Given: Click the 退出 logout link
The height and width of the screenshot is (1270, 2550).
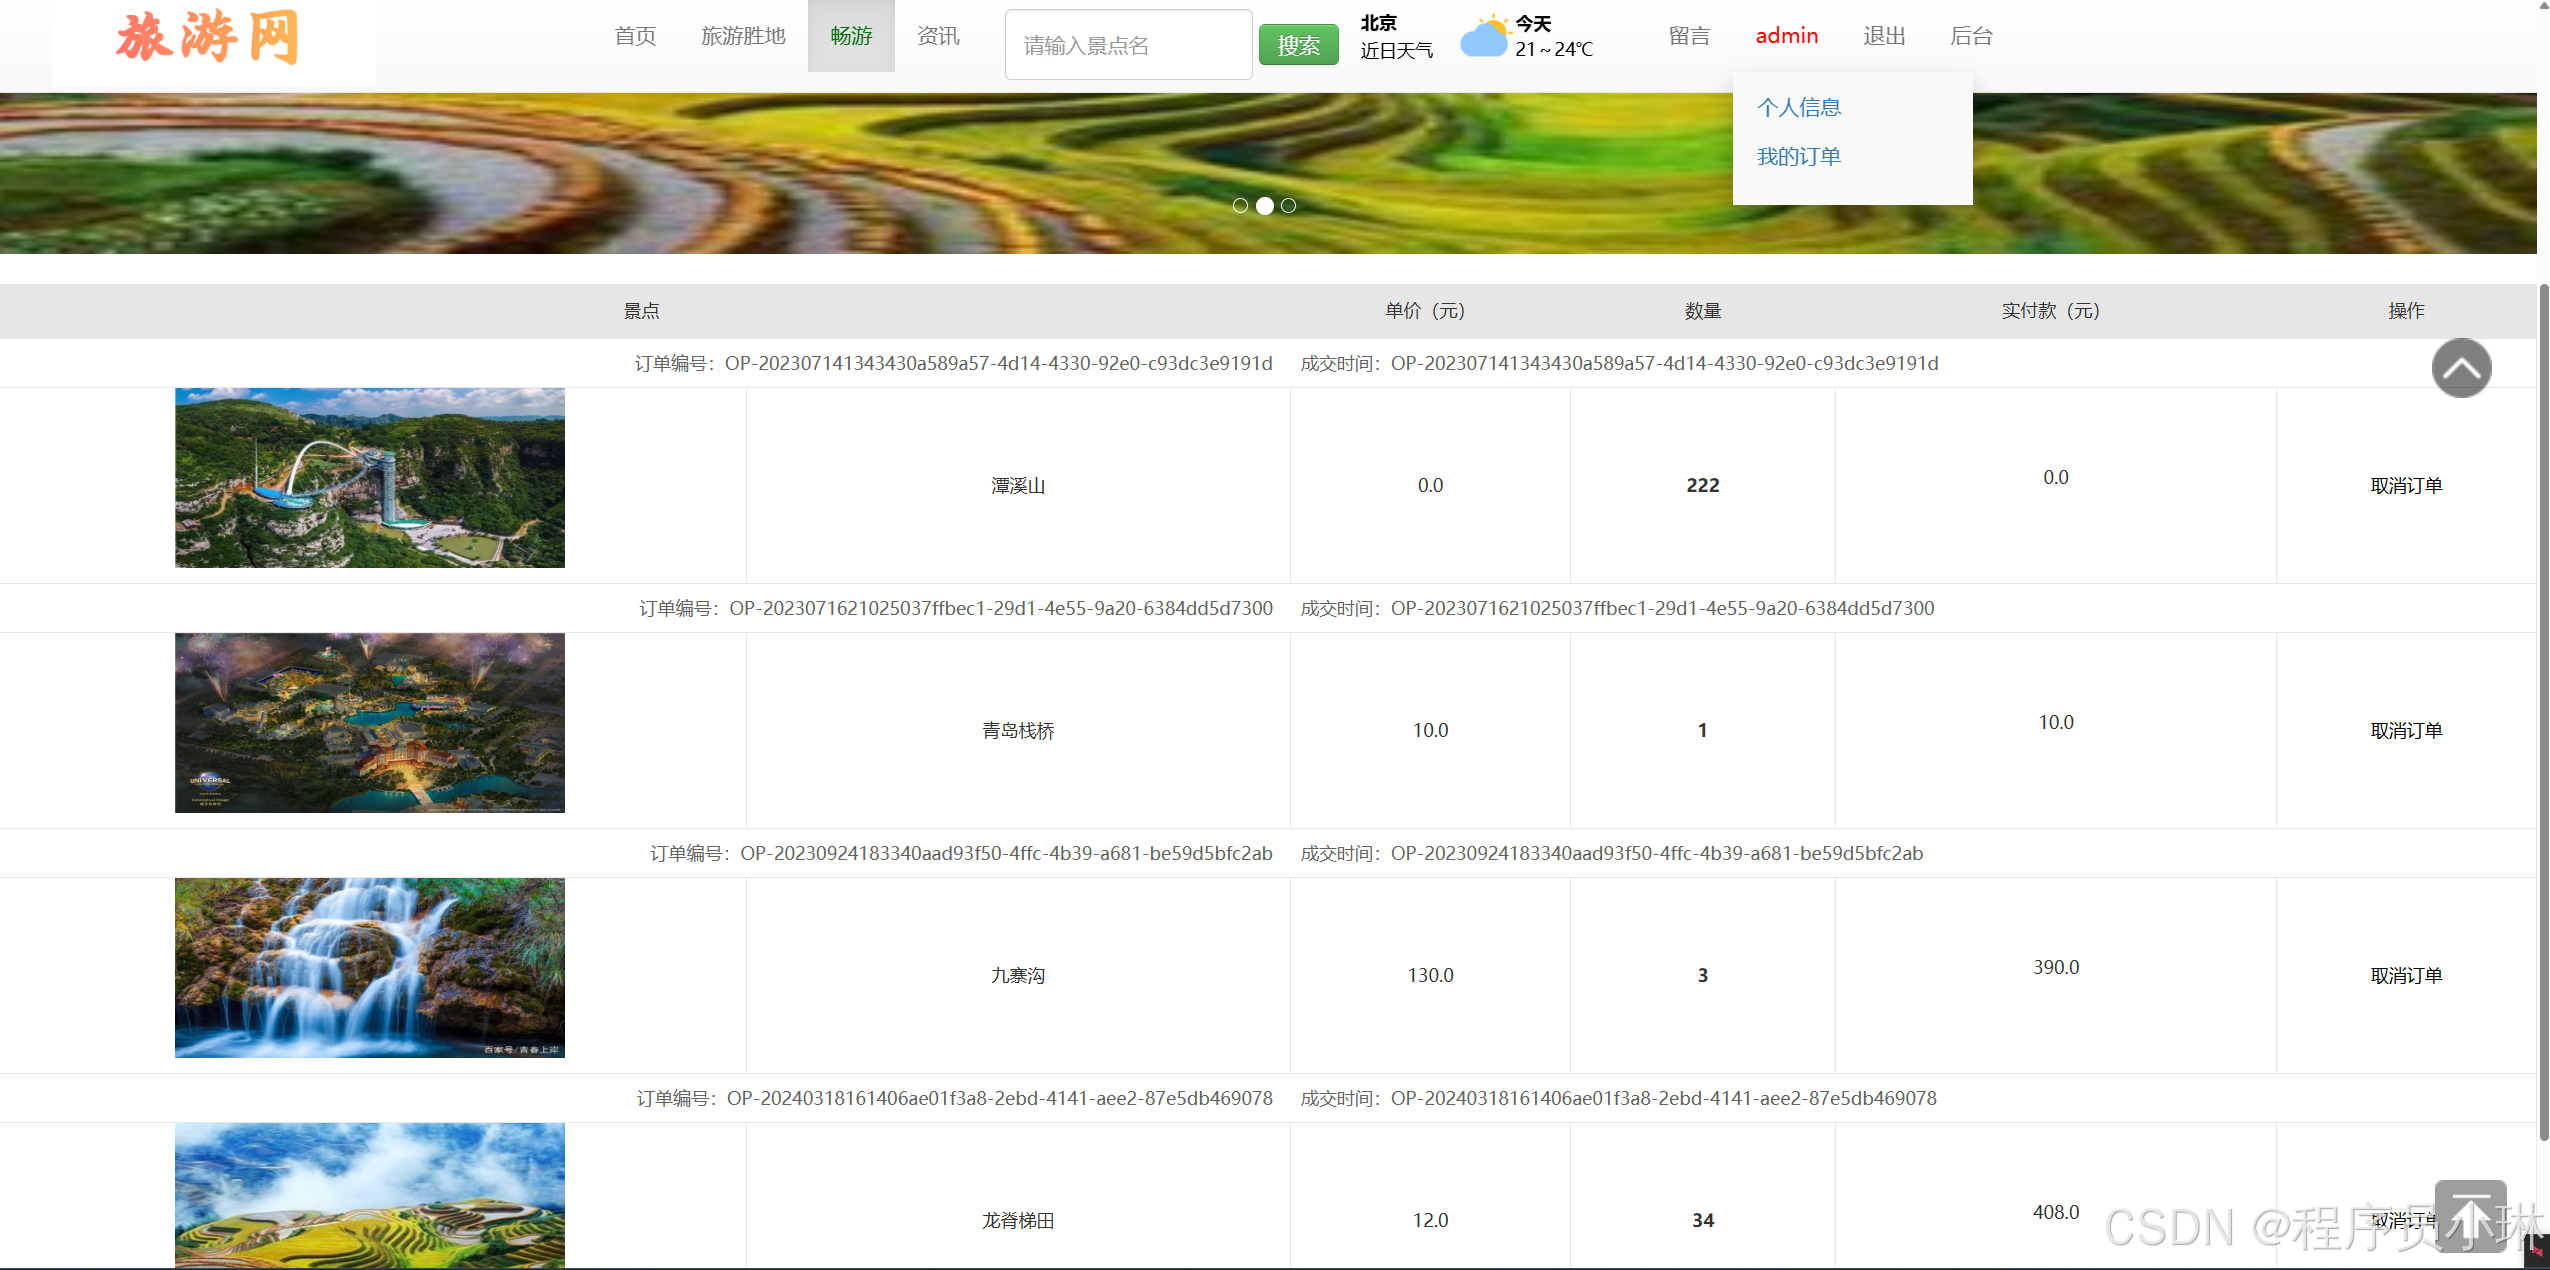Looking at the screenshot, I should 1884,36.
